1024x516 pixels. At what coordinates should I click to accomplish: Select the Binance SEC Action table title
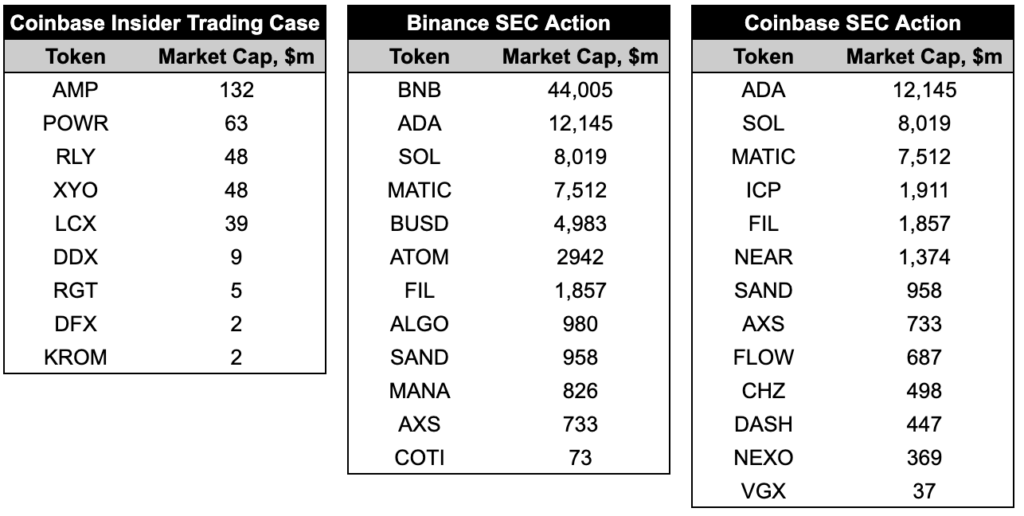tap(508, 24)
